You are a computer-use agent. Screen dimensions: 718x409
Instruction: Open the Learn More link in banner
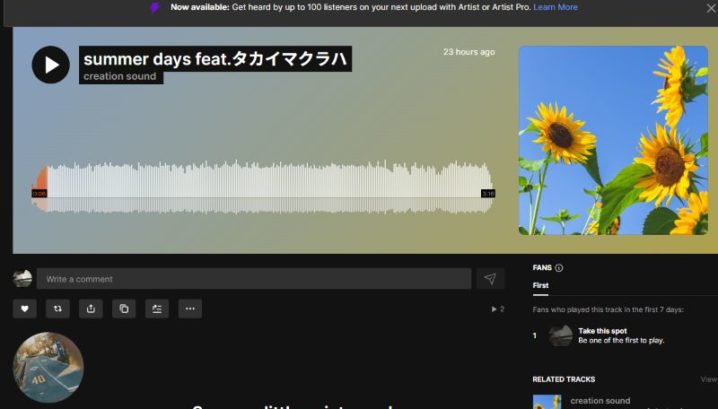pos(555,7)
